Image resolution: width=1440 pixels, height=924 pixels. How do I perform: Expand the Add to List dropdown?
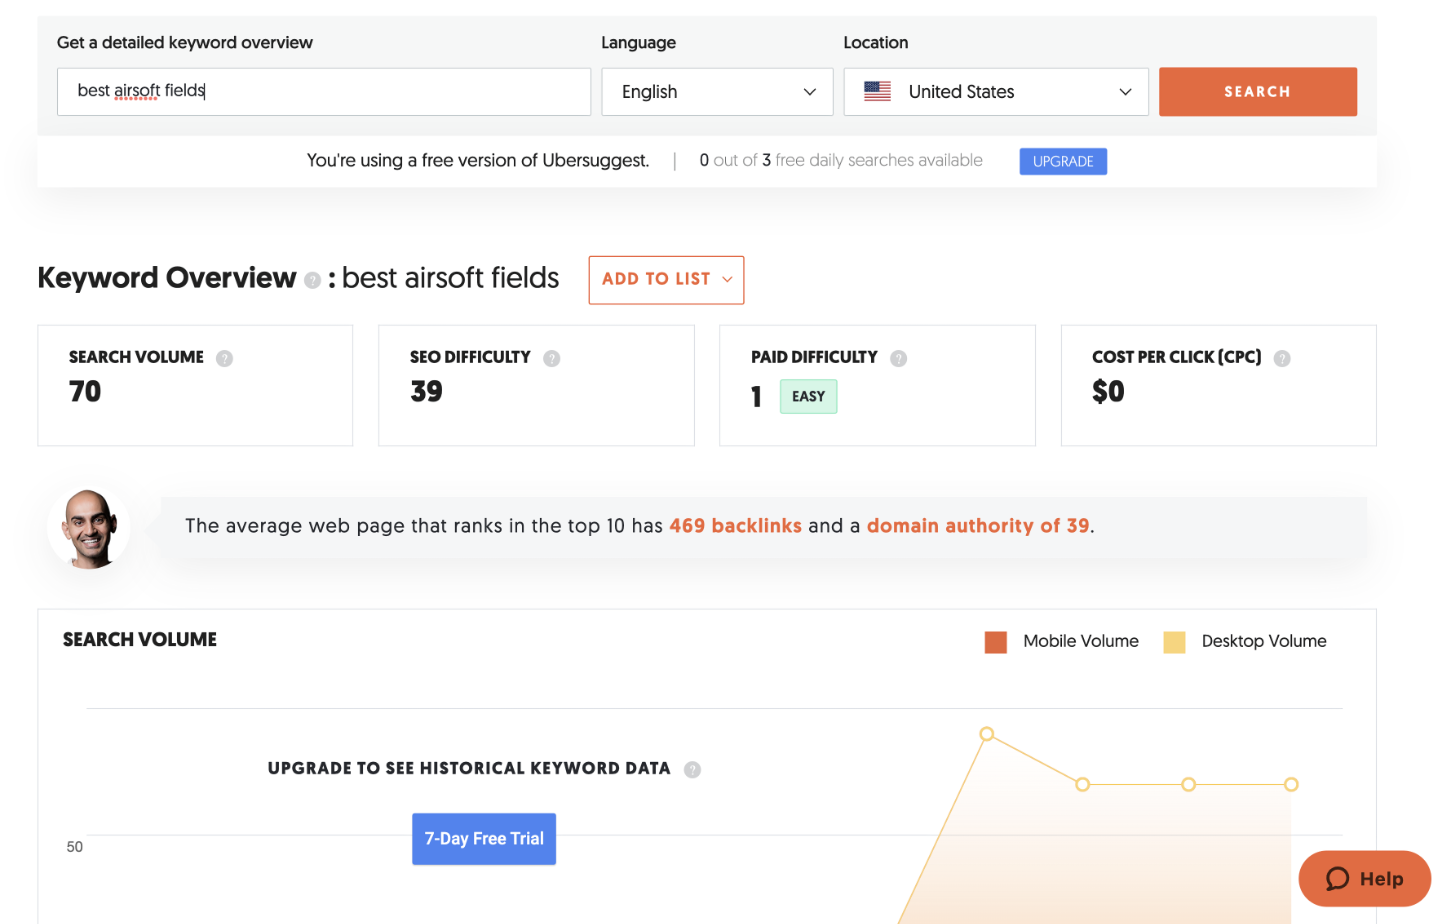click(x=666, y=280)
